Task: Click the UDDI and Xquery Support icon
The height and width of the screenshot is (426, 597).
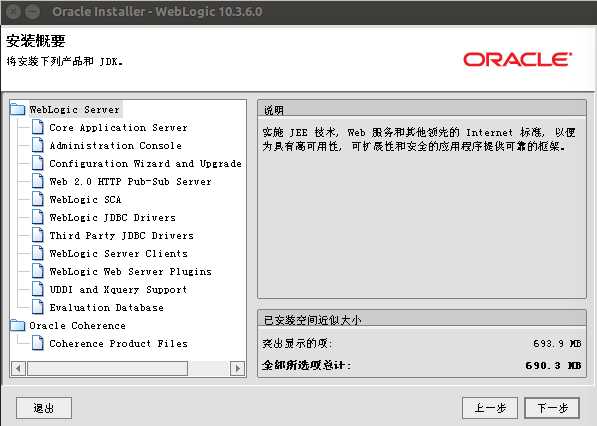Action: point(38,289)
